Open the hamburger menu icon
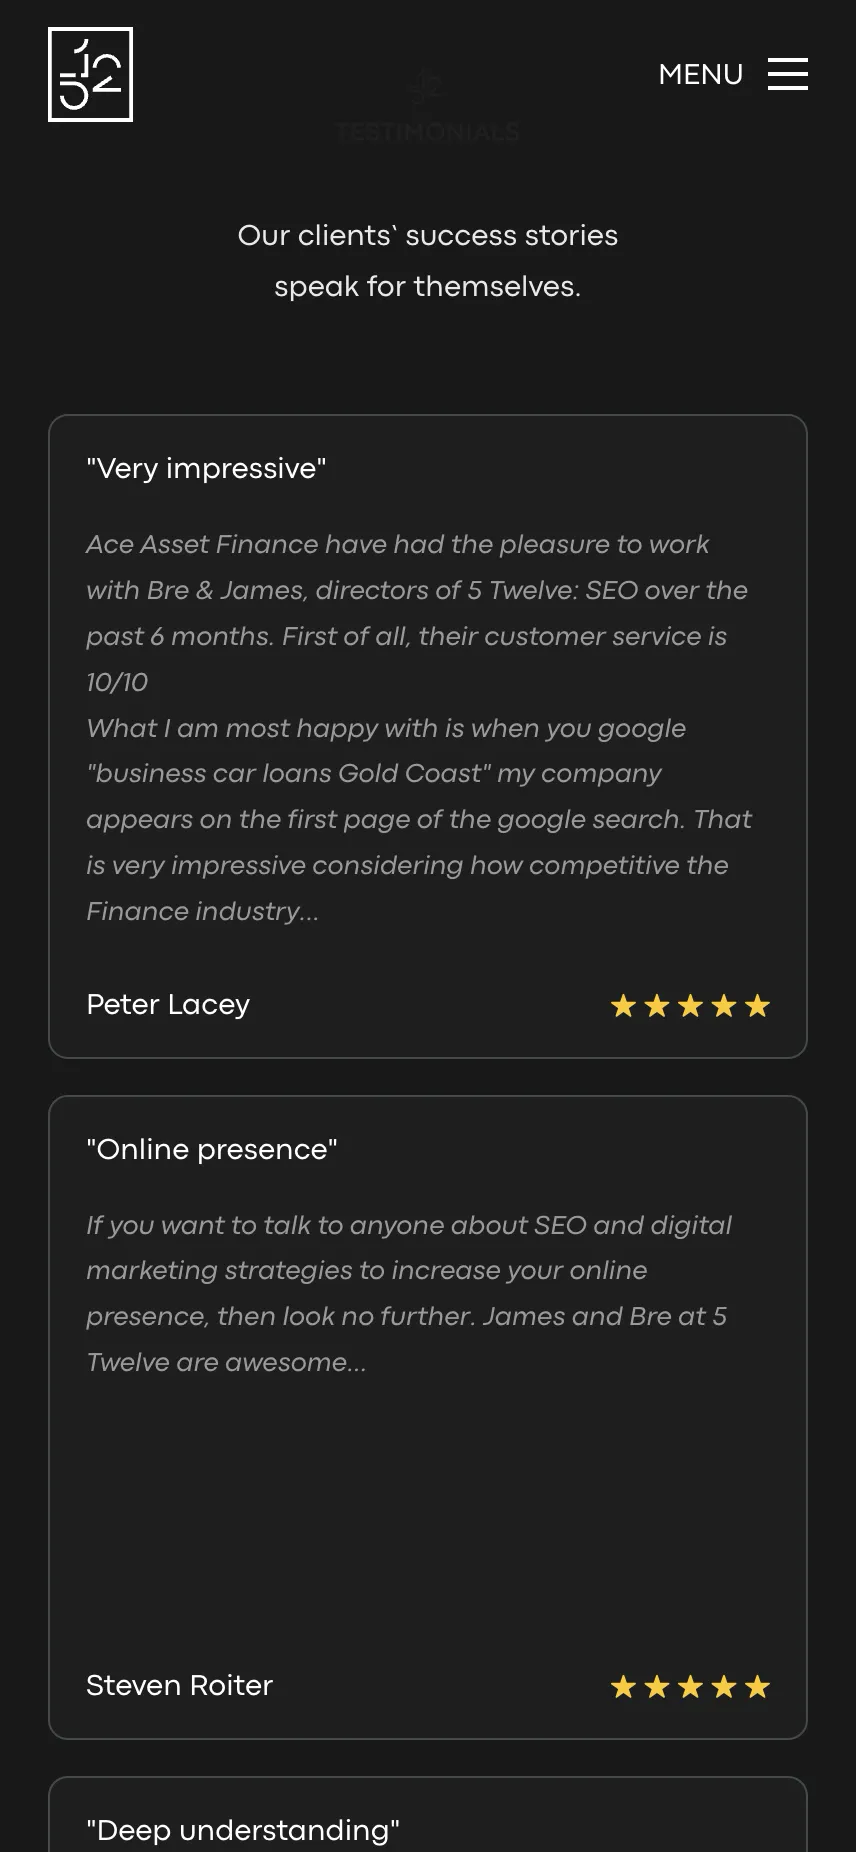The height and width of the screenshot is (1852, 856). click(x=788, y=74)
